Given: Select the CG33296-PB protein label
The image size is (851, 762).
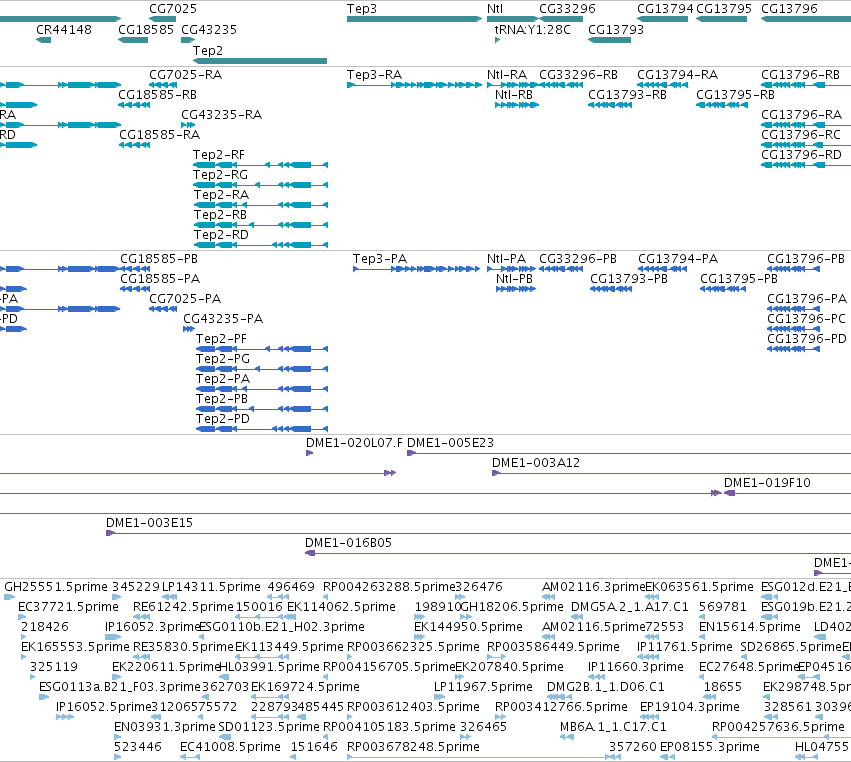Looking at the screenshot, I should click(578, 258).
